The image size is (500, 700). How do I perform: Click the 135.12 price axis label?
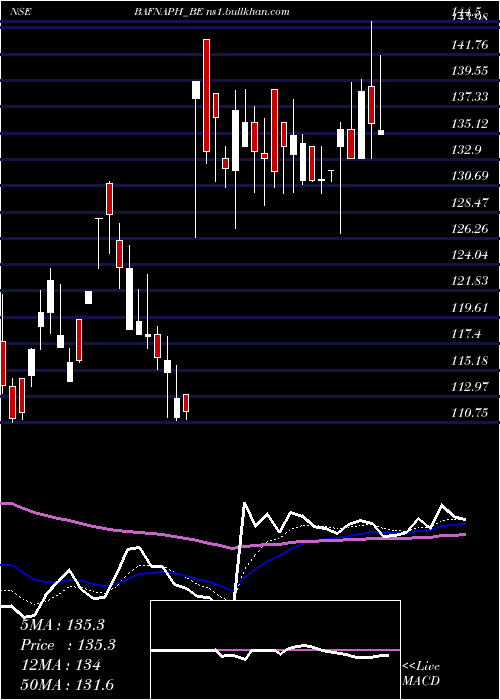[470, 123]
